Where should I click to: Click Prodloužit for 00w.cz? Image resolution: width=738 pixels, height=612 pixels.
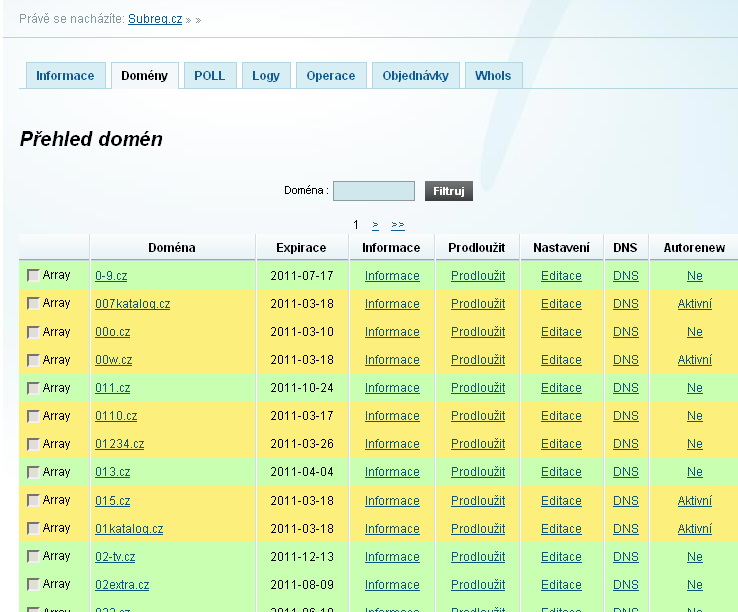(x=477, y=360)
